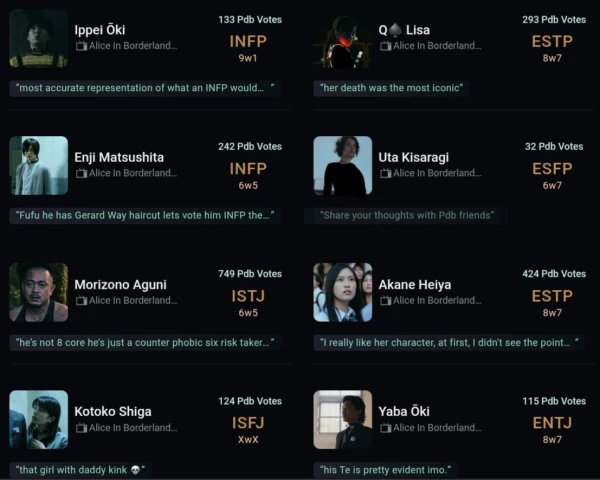This screenshot has width=600, height=480.
Task: Open the "her death was the most iconic" comment
Action: 391,88
